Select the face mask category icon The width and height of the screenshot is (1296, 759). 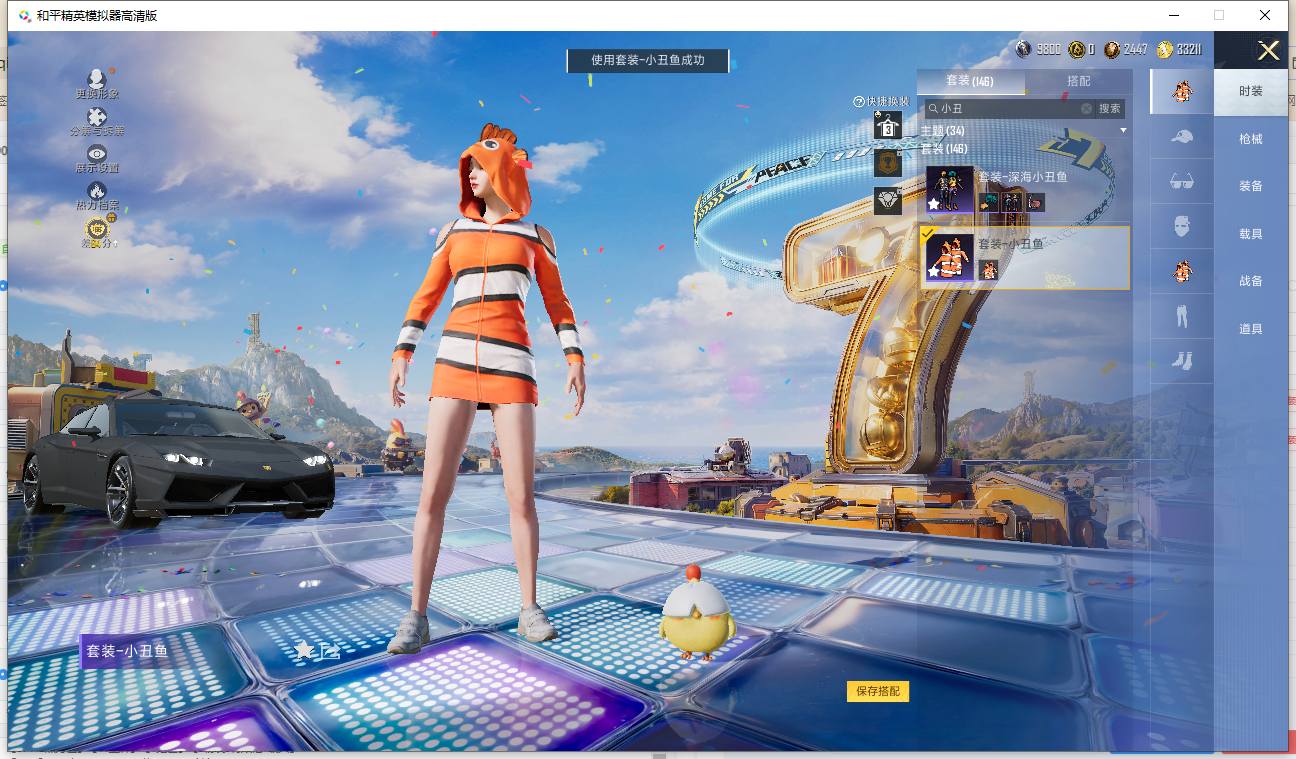point(1181,226)
